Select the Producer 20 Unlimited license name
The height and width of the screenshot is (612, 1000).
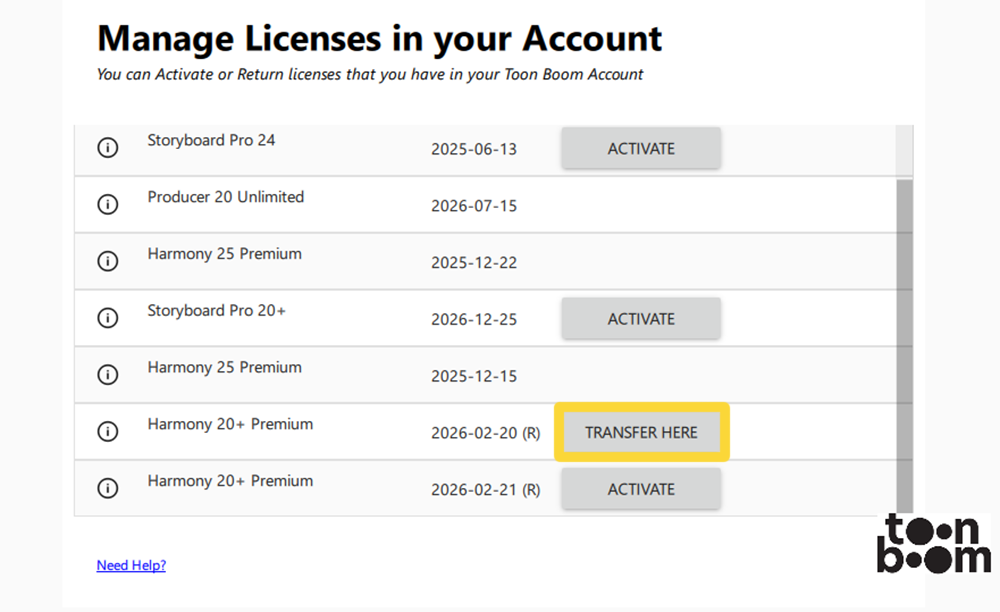(x=225, y=197)
